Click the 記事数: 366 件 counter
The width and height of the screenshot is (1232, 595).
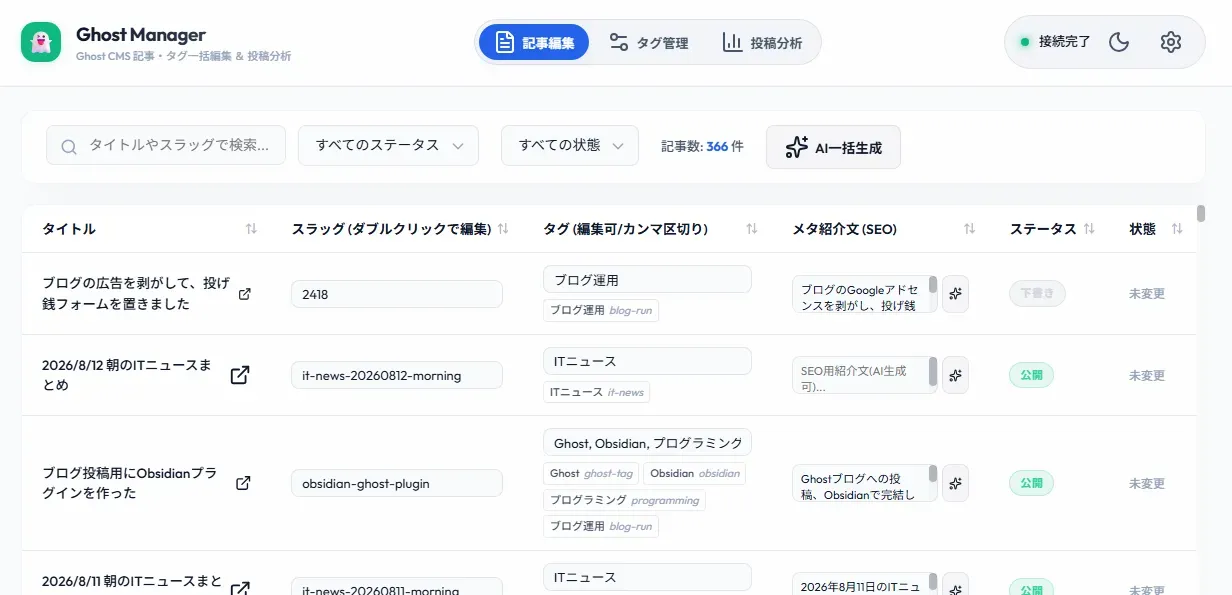tap(702, 146)
